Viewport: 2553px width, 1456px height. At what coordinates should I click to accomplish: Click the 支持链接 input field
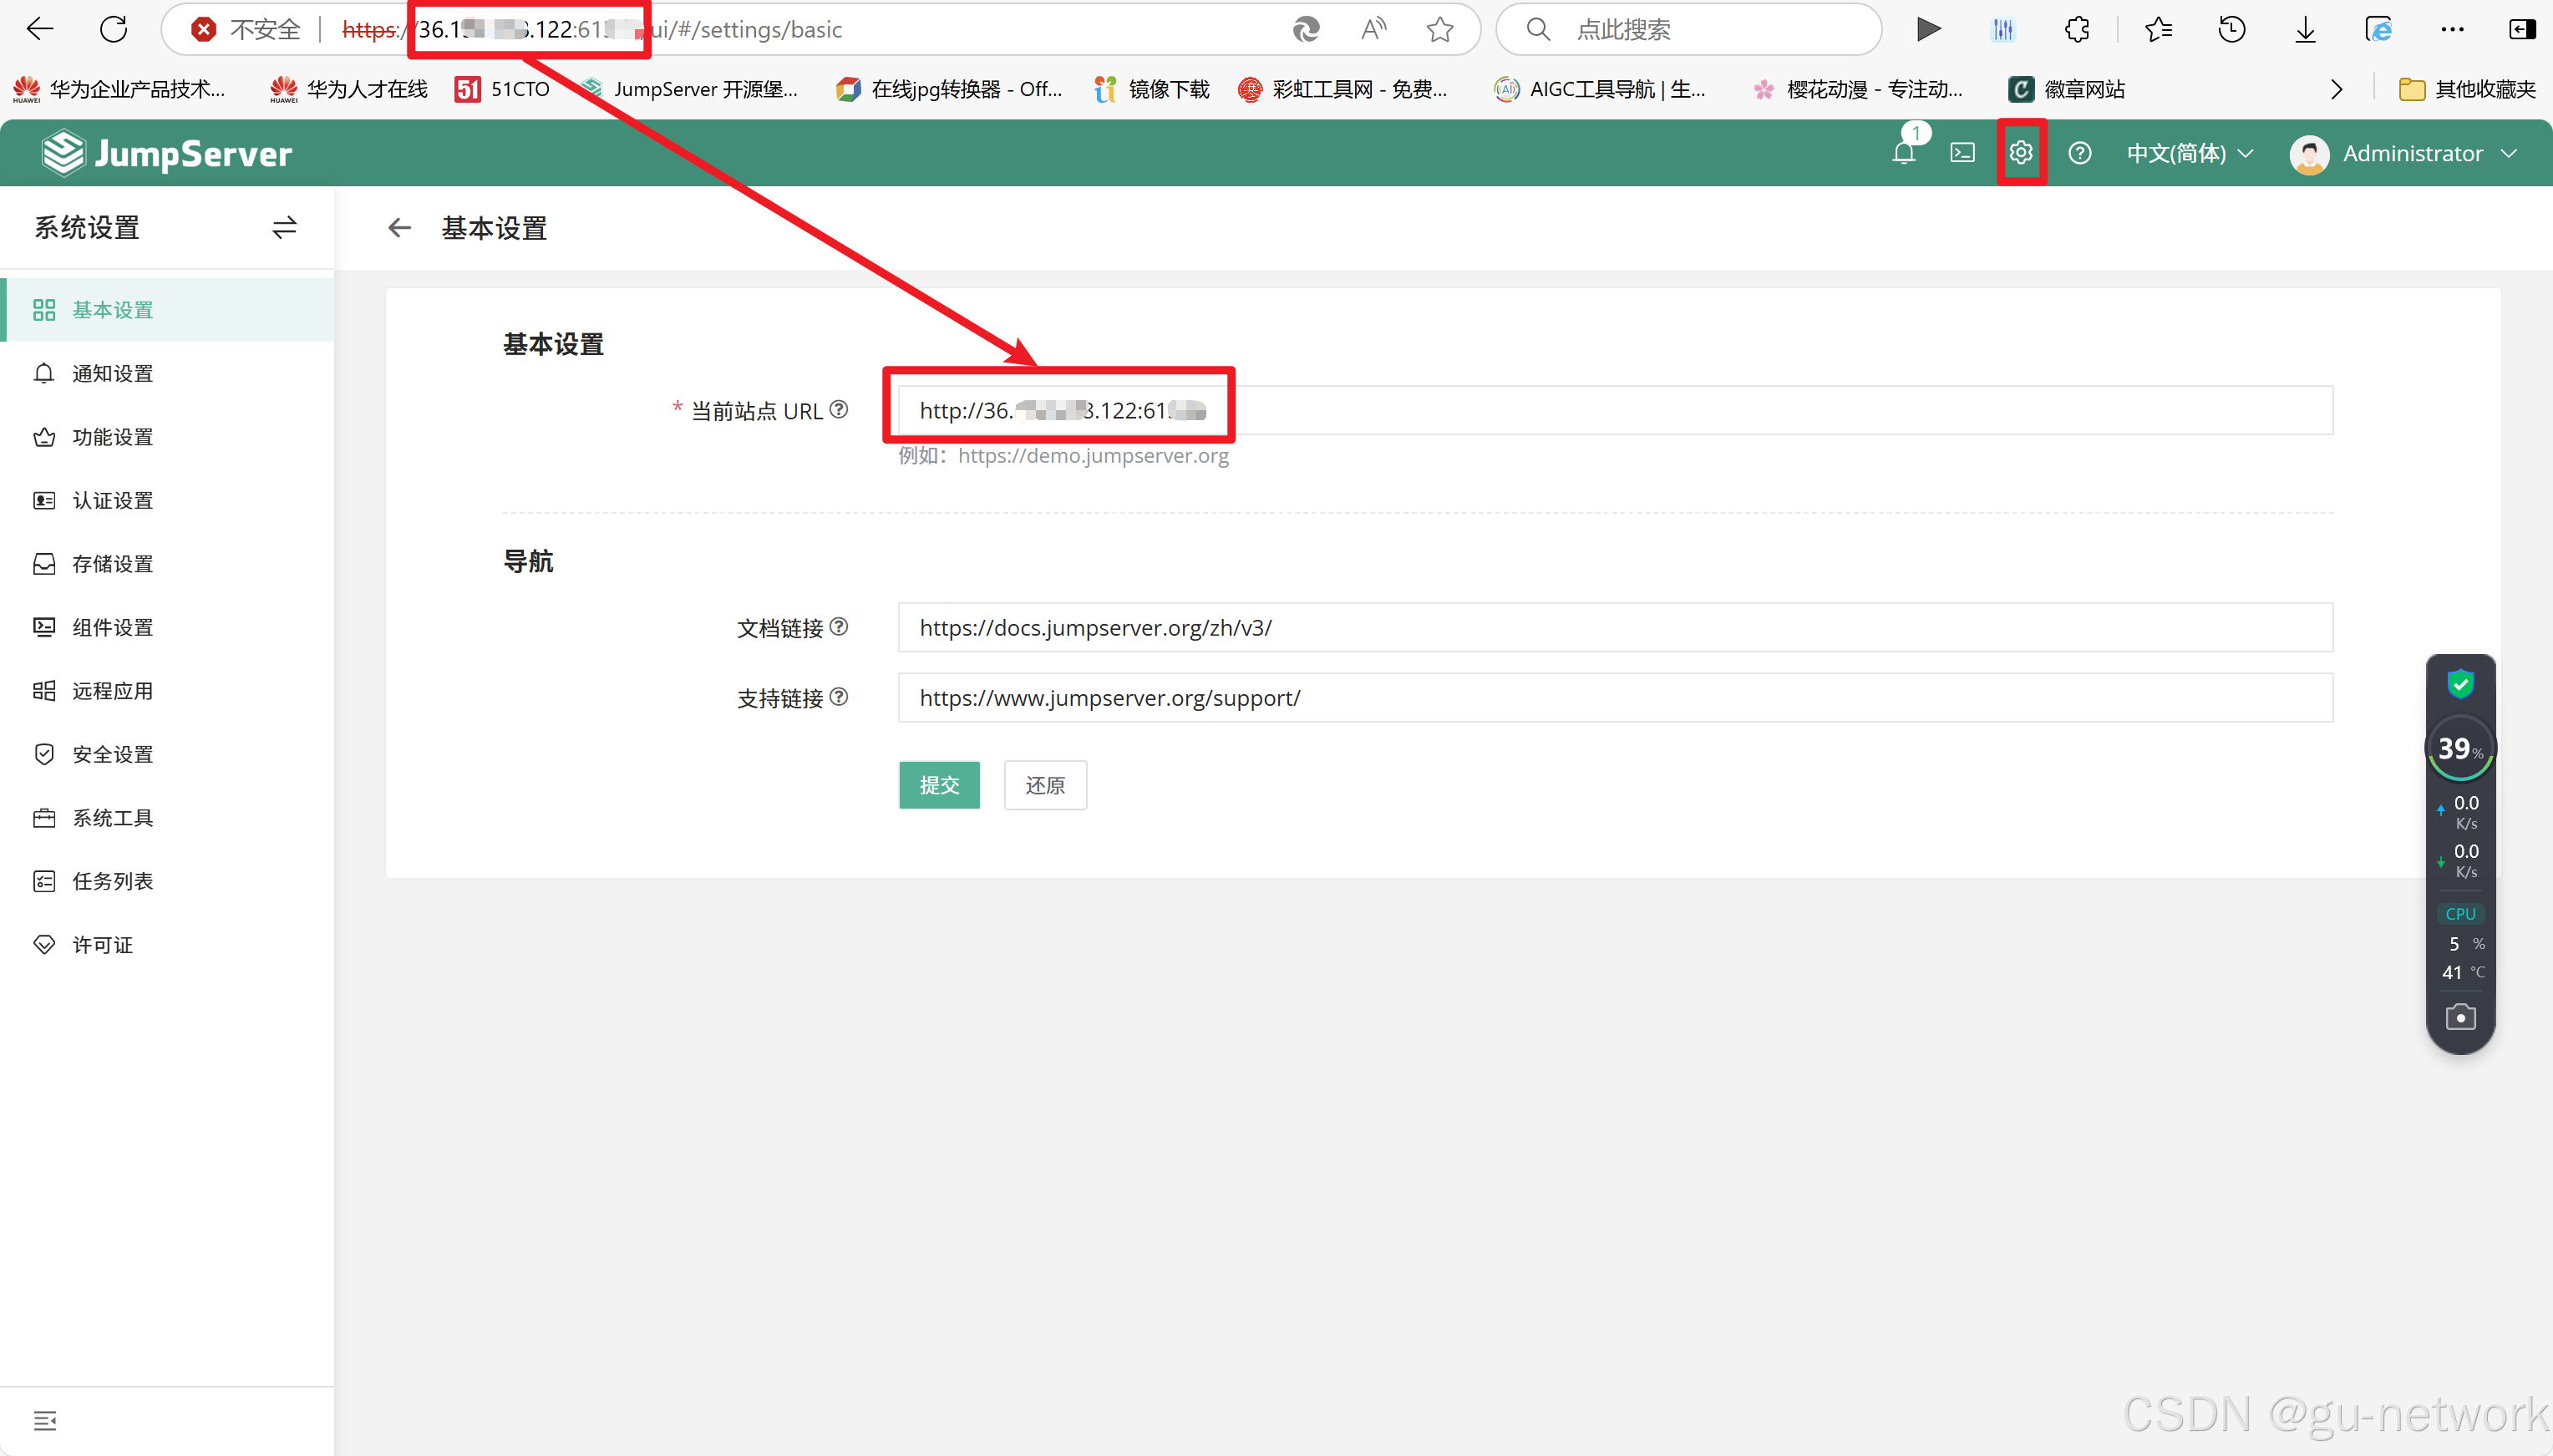point(1614,698)
